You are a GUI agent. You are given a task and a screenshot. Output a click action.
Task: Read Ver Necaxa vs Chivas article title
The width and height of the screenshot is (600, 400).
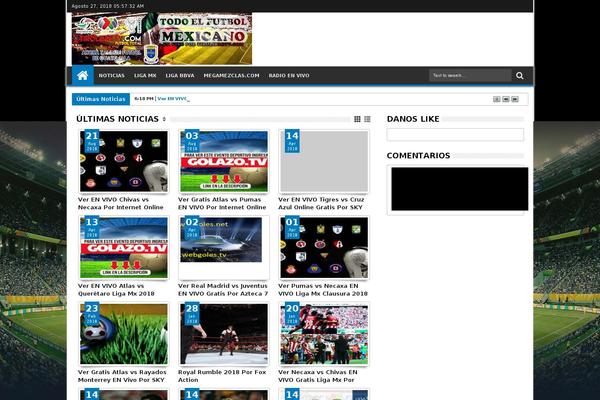pyautogui.click(x=318, y=376)
